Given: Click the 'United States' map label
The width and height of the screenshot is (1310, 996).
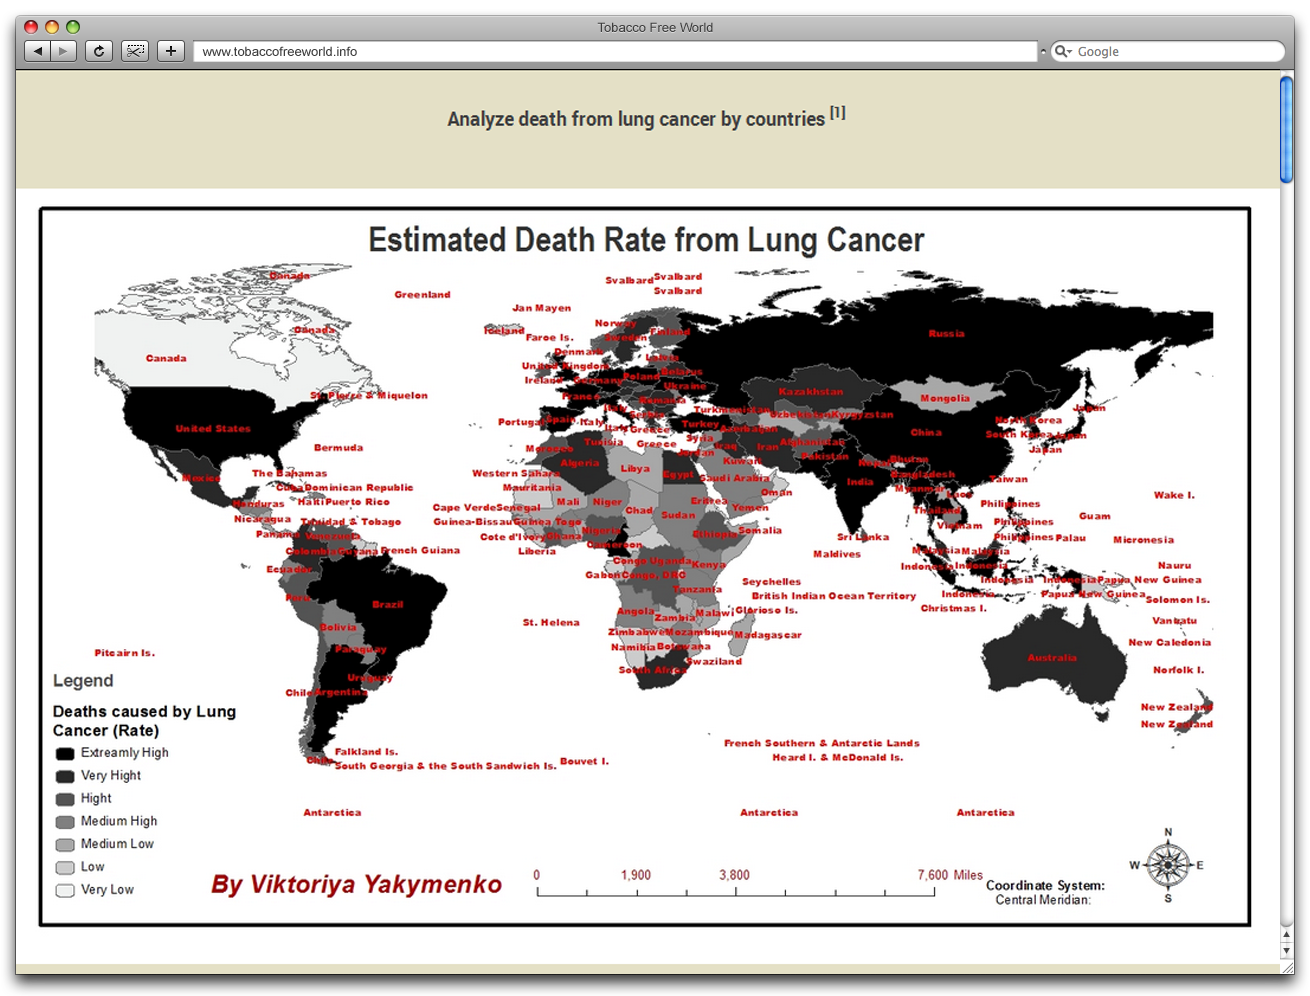Looking at the screenshot, I should (213, 429).
